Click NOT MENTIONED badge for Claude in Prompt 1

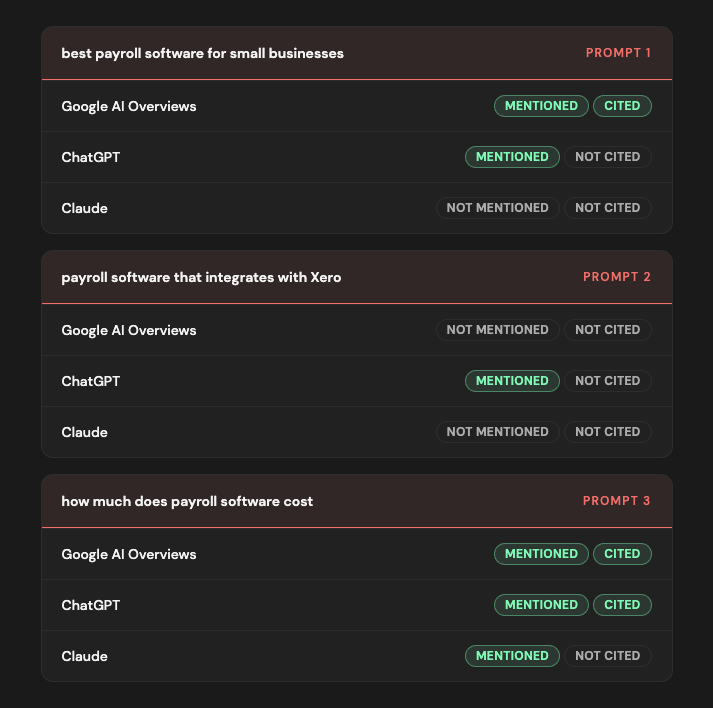coord(497,208)
